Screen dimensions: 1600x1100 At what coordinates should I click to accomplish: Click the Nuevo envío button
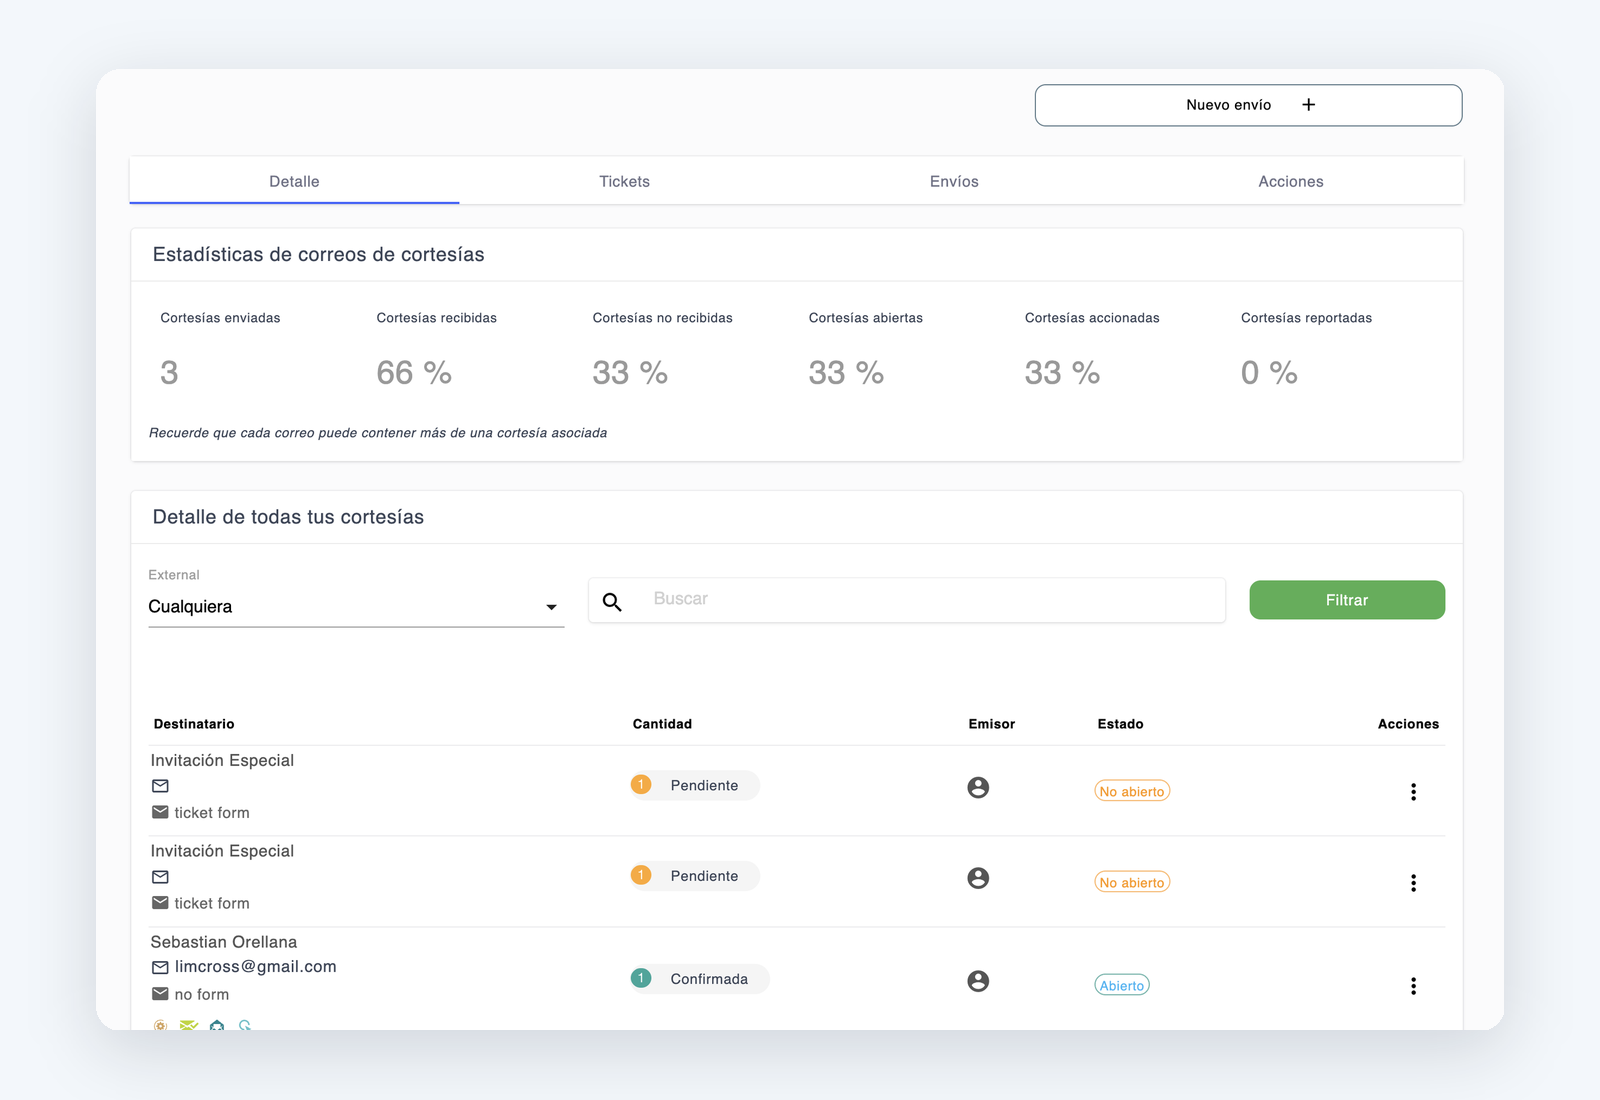pos(1248,105)
